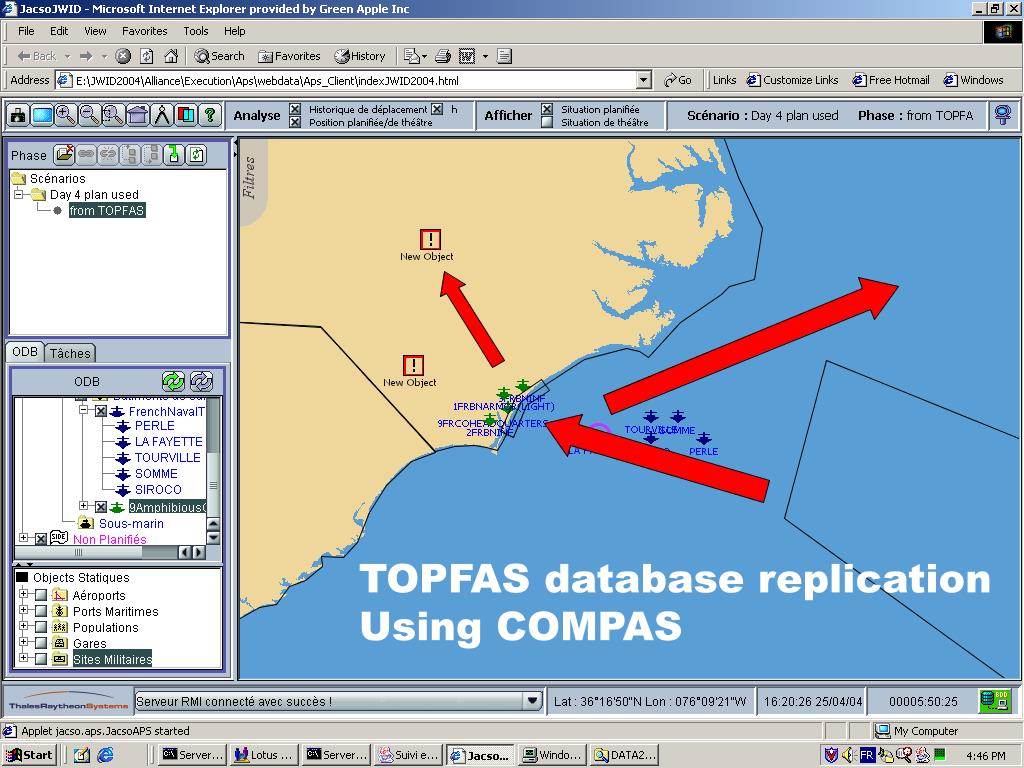The width and height of the screenshot is (1024, 768).
Task: Open the File menu
Action: (26, 31)
